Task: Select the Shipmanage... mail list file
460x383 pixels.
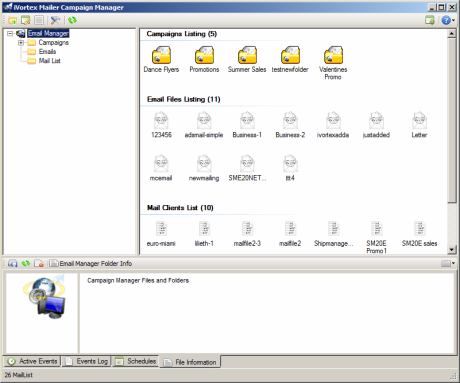Action: 333,234
